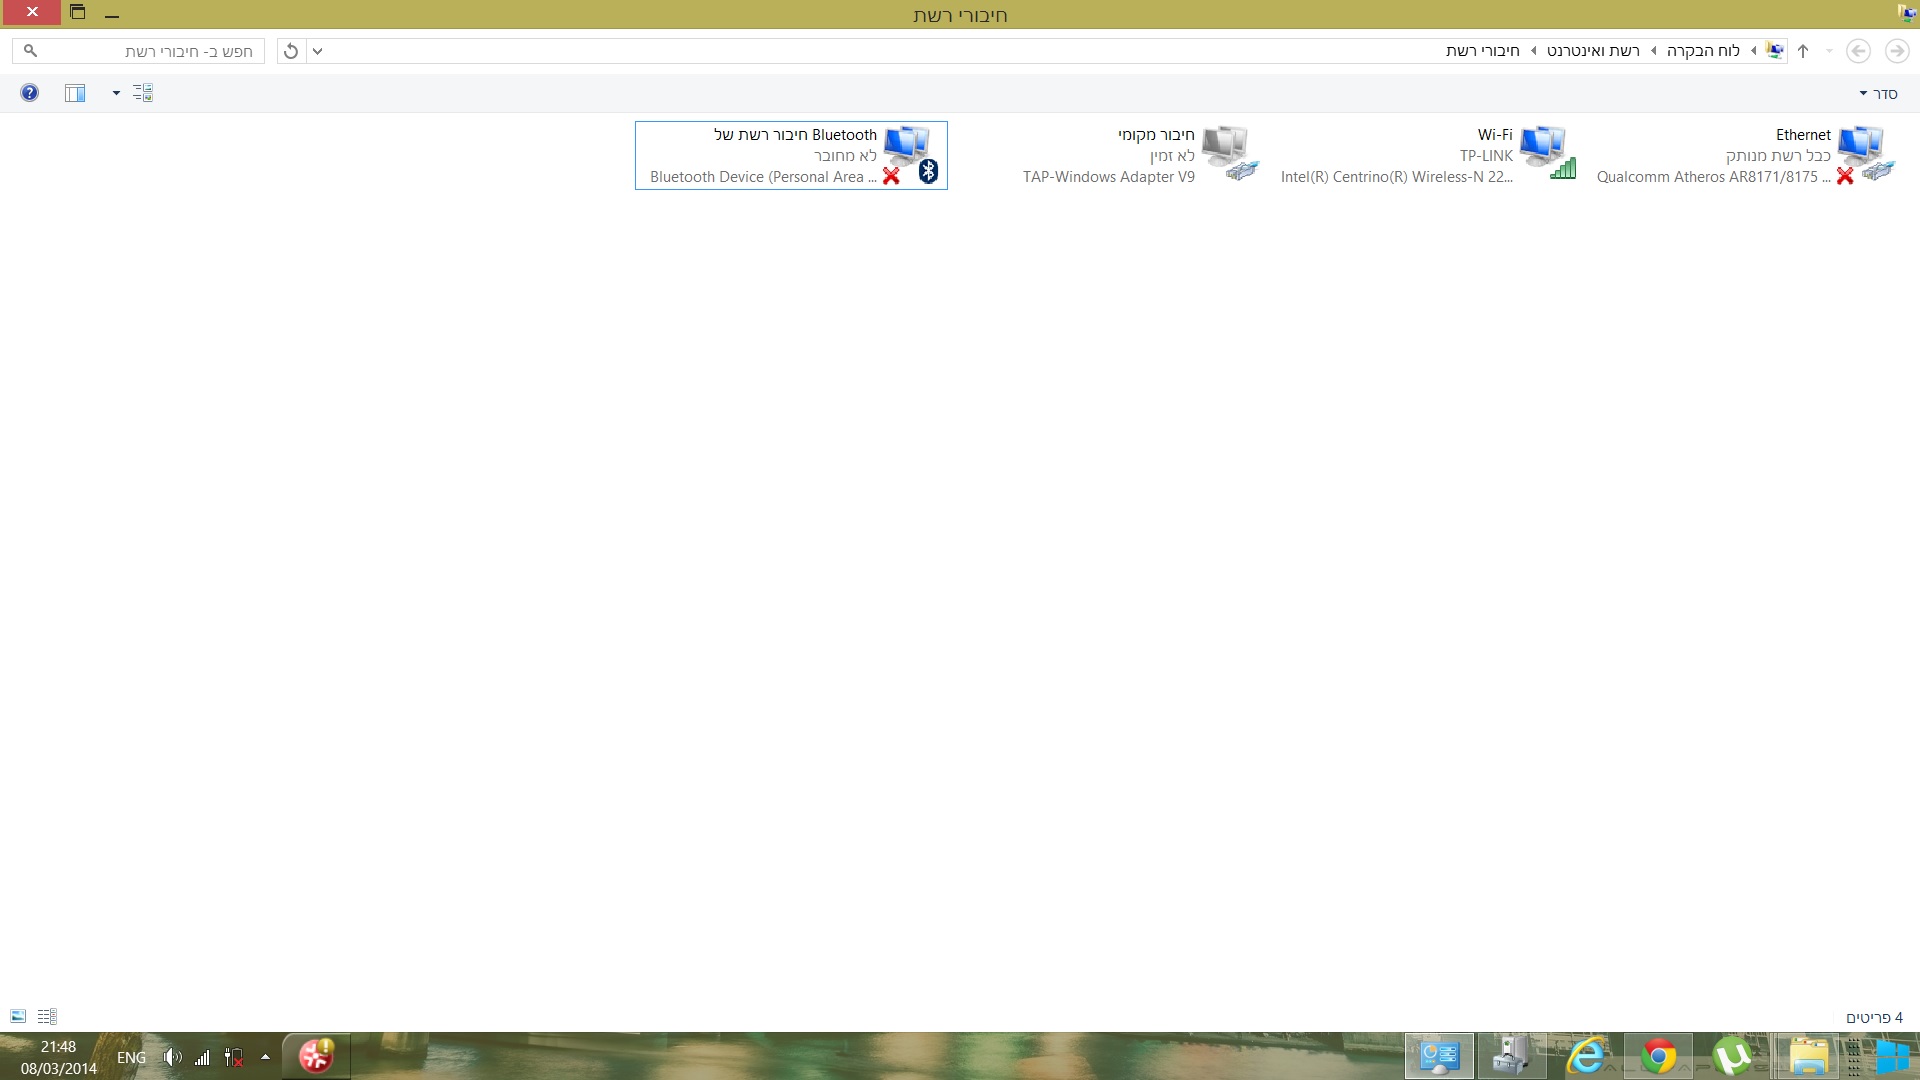The image size is (1920, 1080).
Task: Open the help question mark icon
Action: 30,93
